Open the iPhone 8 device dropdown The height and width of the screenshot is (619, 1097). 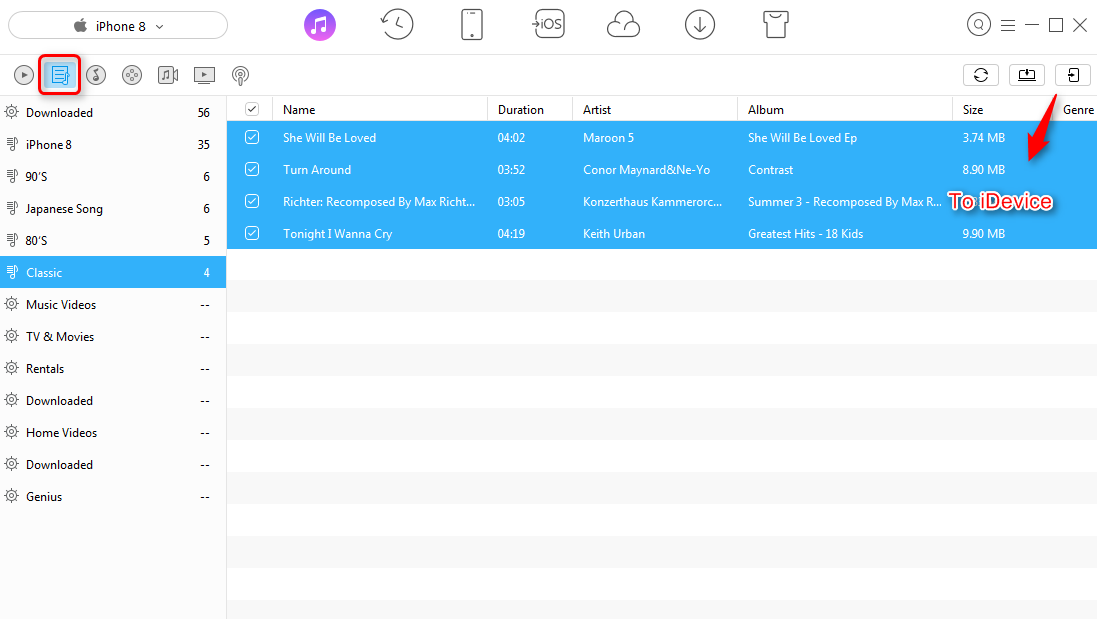point(118,26)
